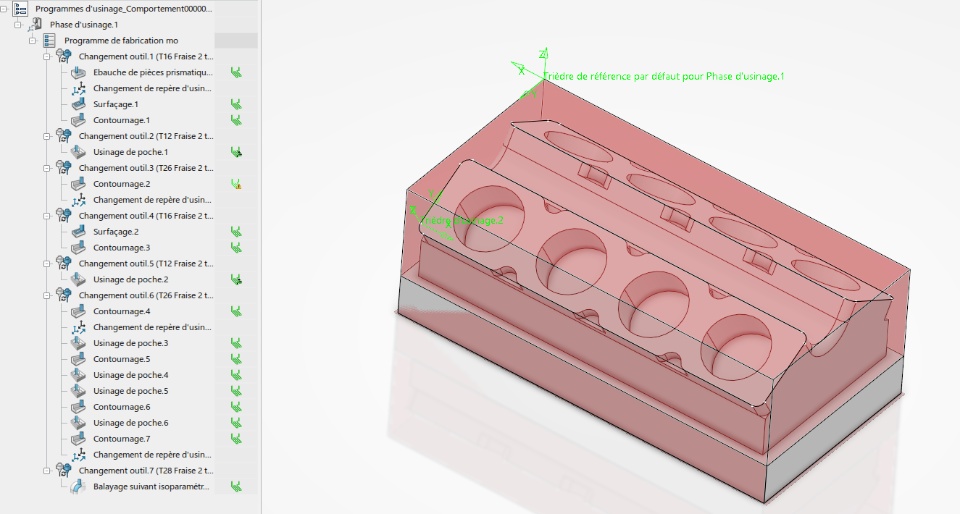Select the Contournage.1 operation icon
The image size is (960, 514).
pos(78,120)
